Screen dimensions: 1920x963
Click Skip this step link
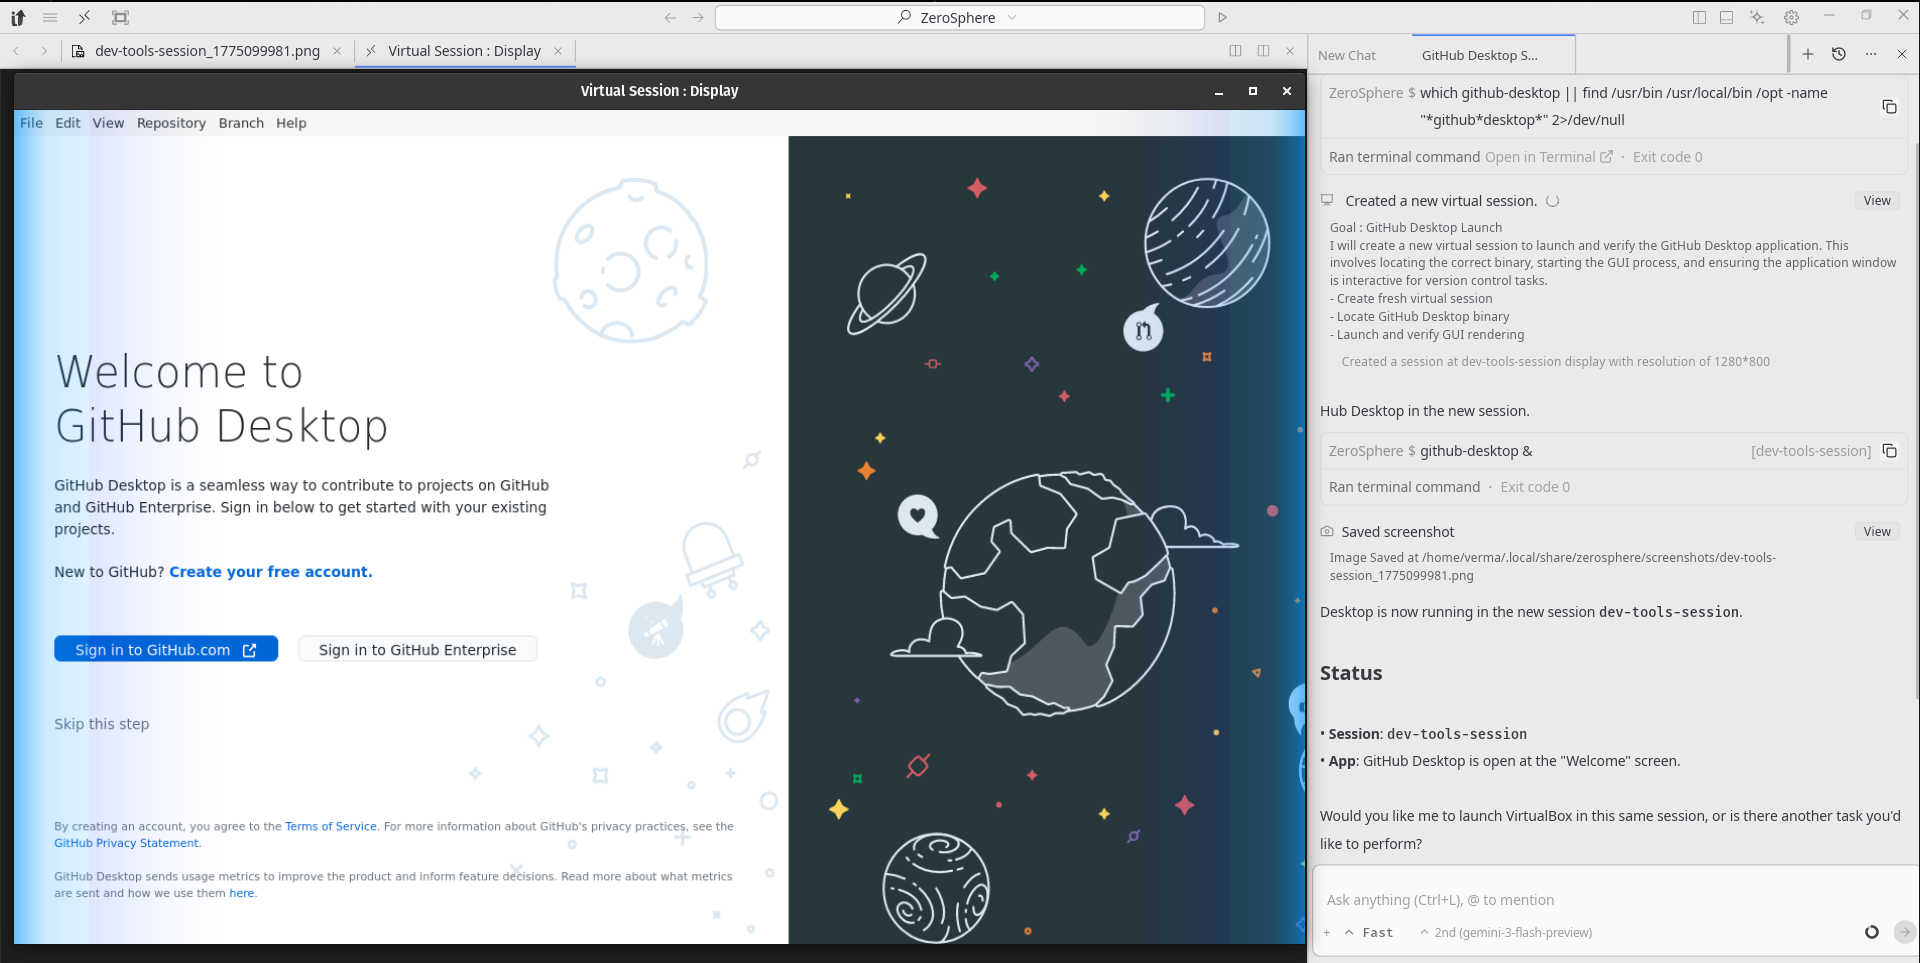tap(102, 724)
